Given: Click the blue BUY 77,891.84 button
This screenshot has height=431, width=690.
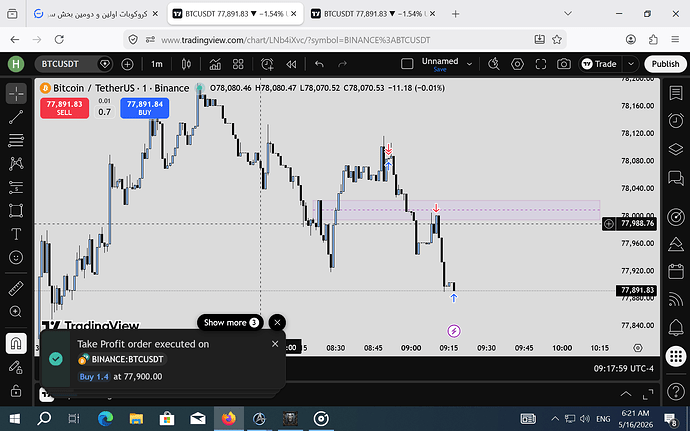Looking at the screenshot, I should [145, 108].
